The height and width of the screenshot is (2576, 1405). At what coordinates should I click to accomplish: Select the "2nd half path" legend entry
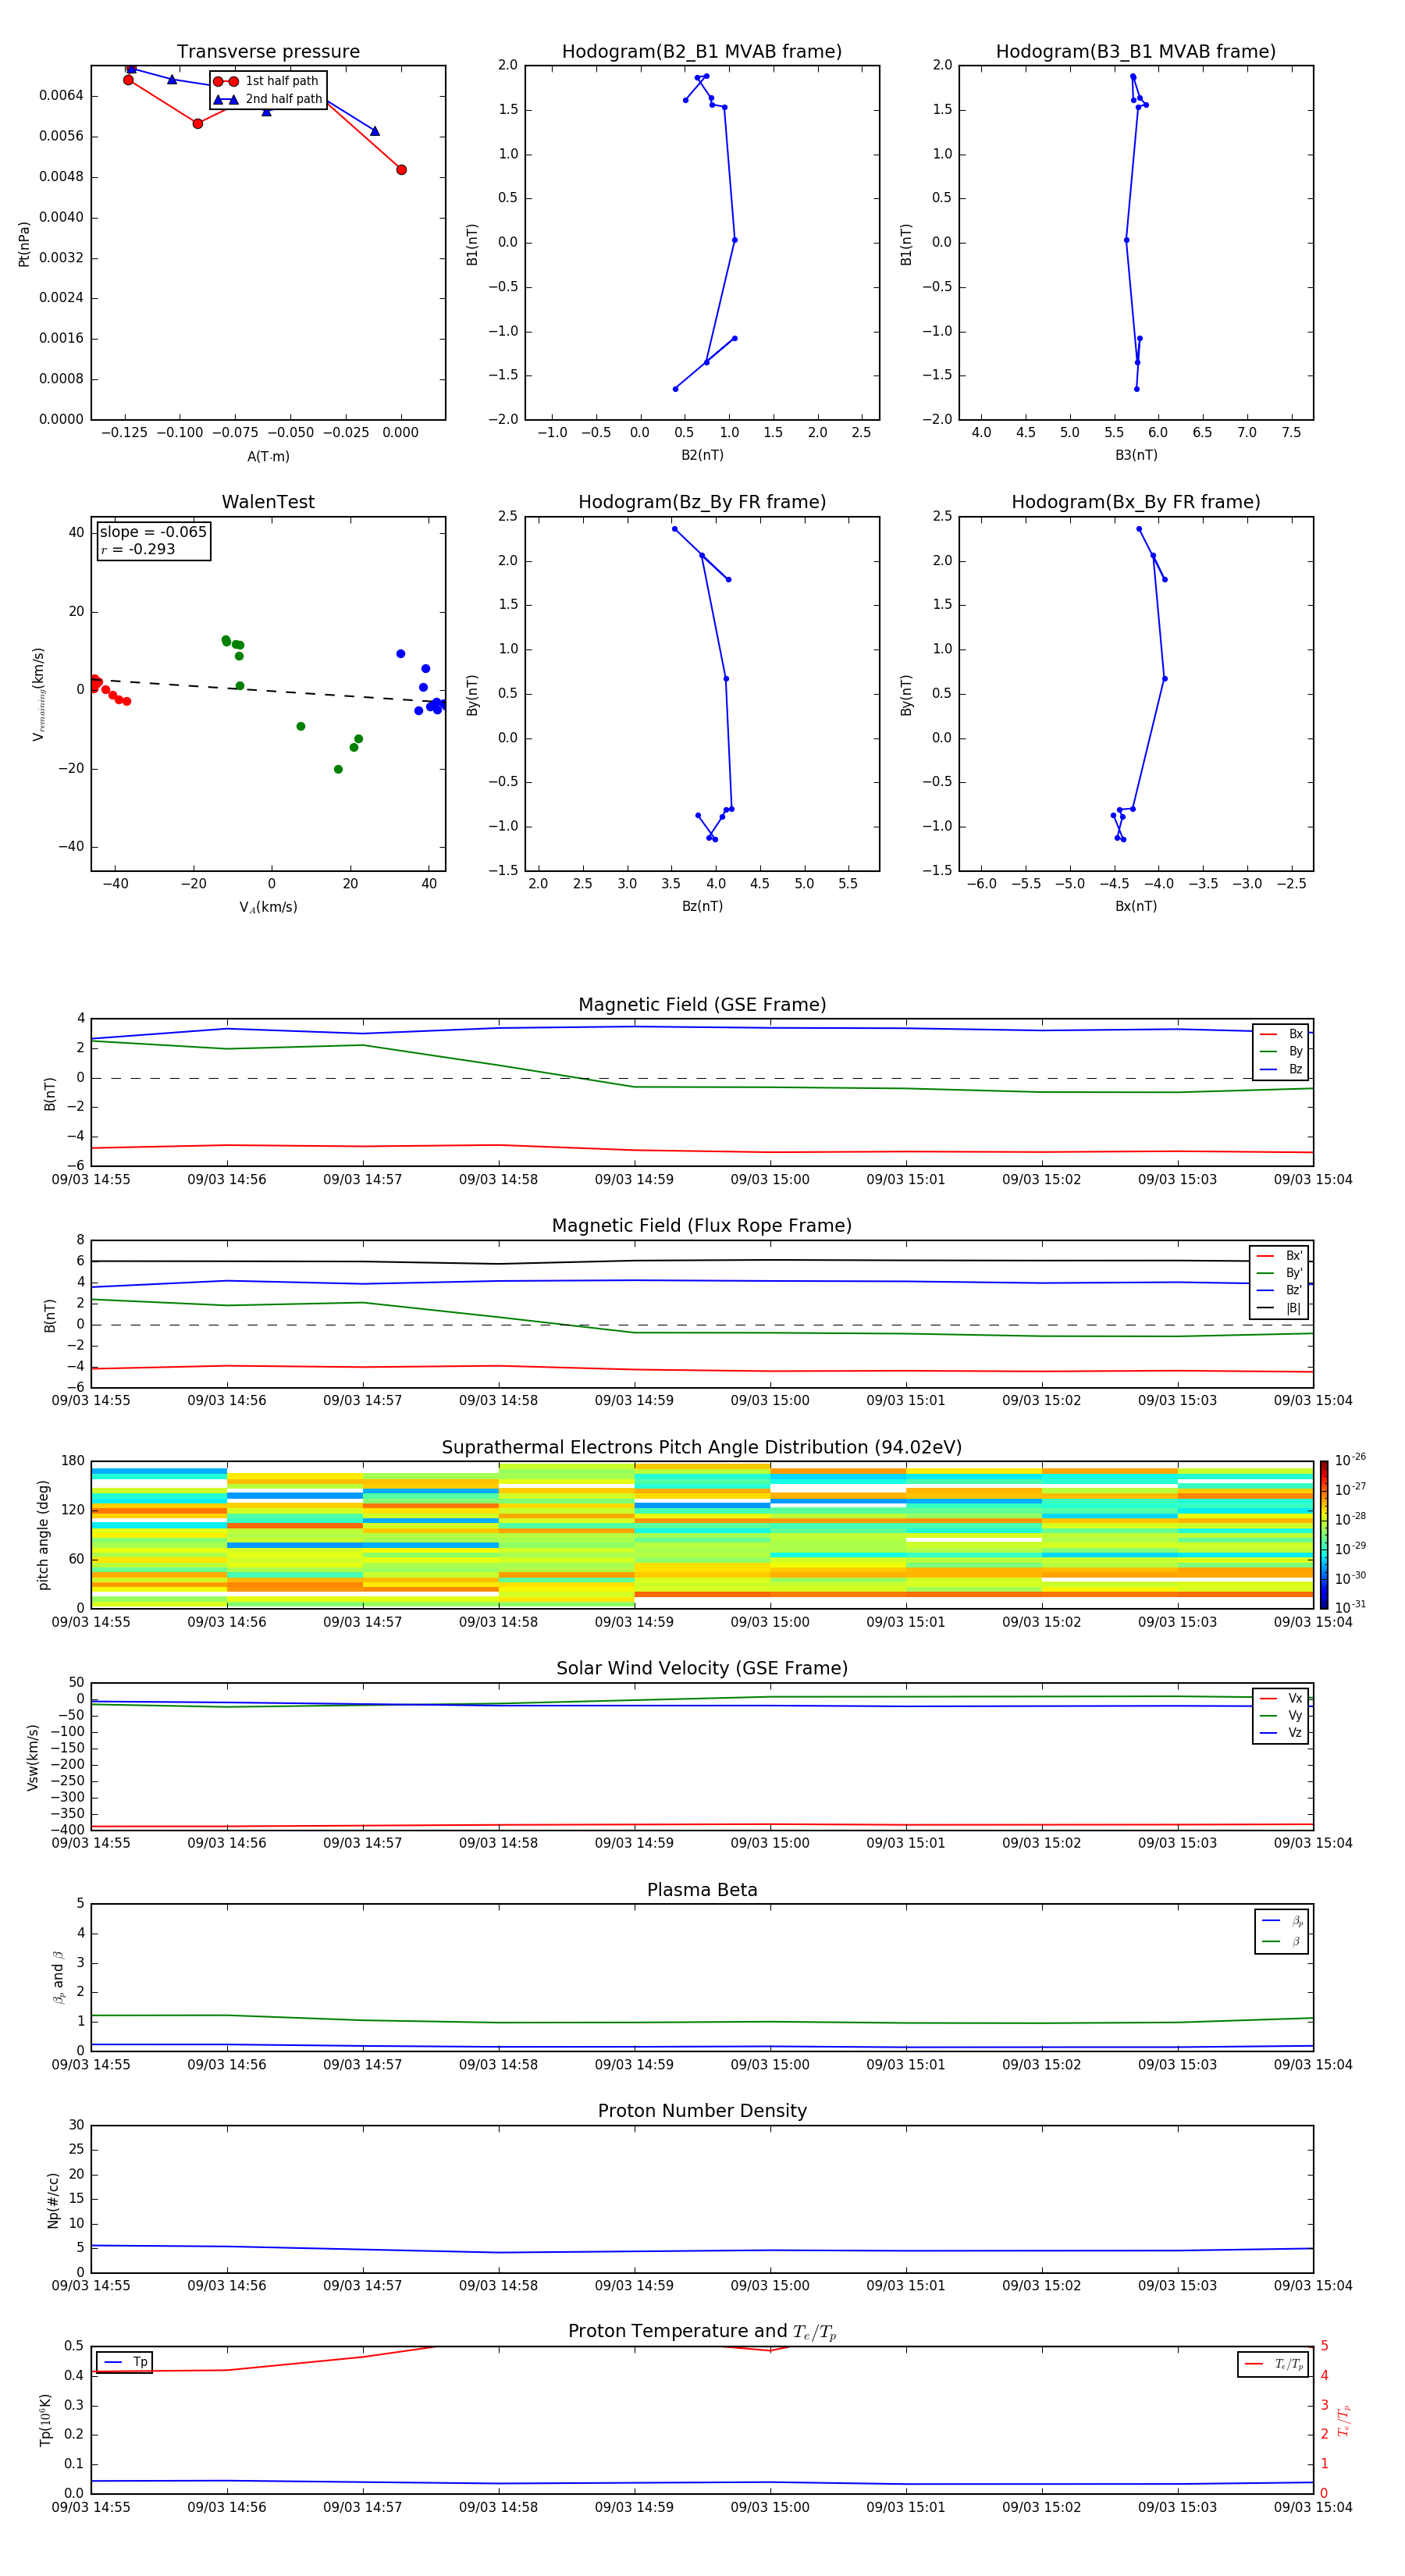pos(268,99)
